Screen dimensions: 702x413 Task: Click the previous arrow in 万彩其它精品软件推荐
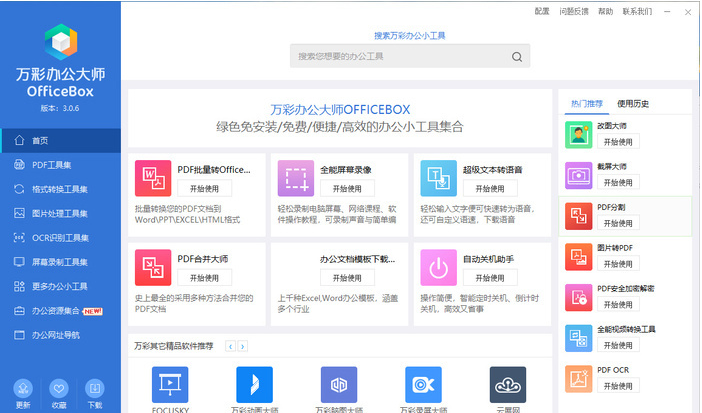[x=231, y=346]
